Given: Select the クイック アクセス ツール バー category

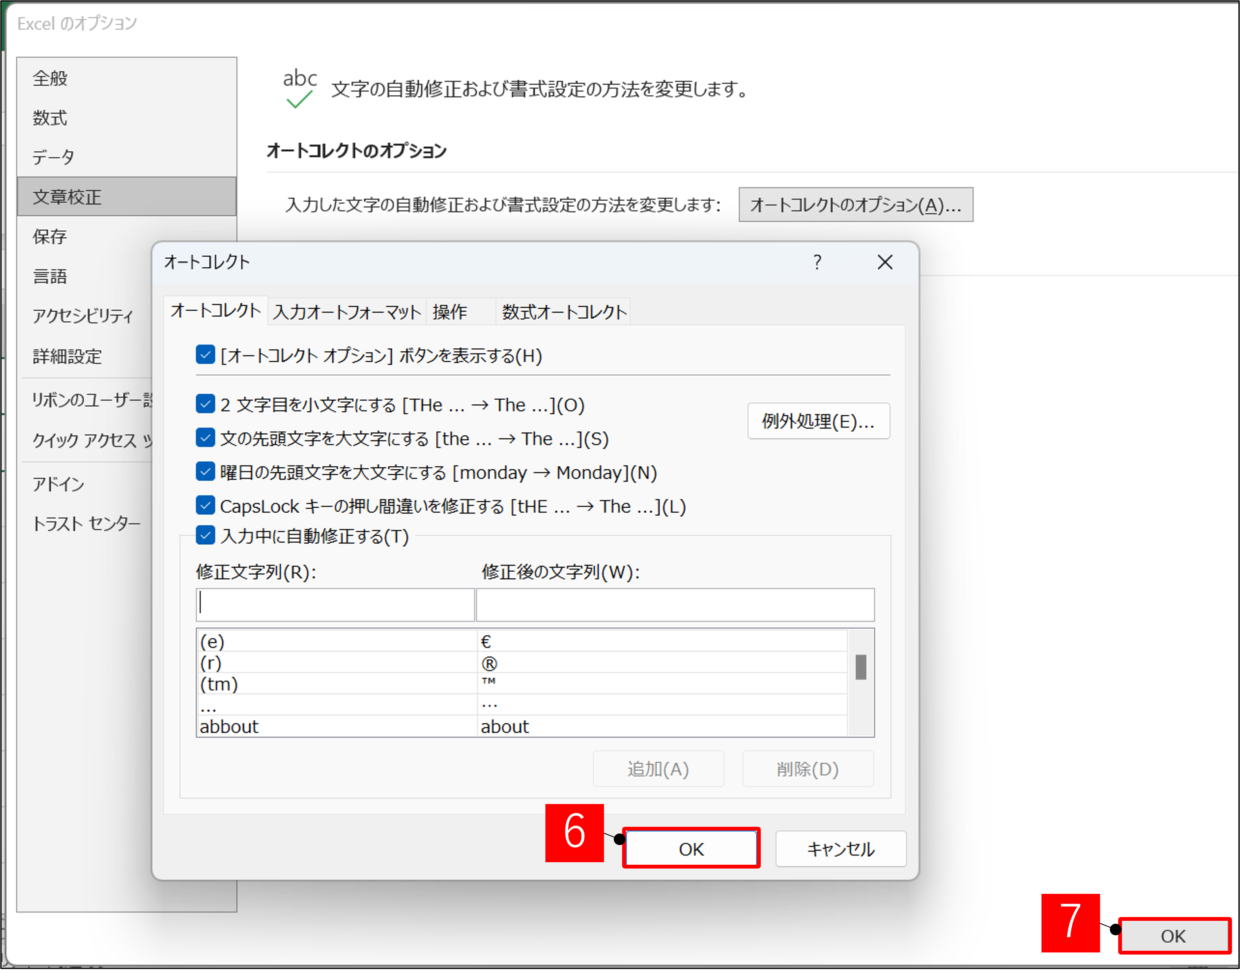Looking at the screenshot, I should tap(85, 440).
